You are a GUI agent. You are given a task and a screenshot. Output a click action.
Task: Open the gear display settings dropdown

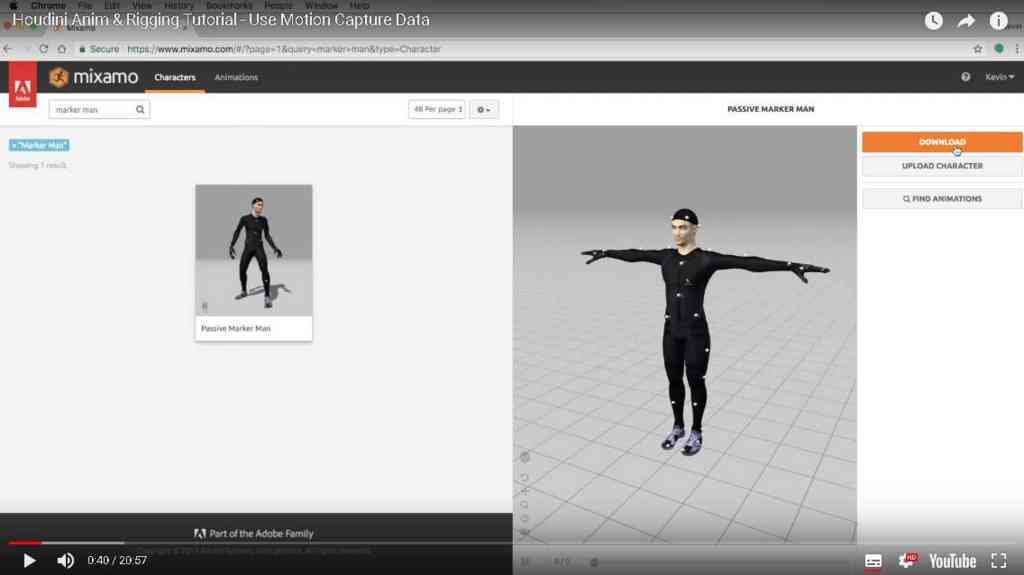point(484,110)
